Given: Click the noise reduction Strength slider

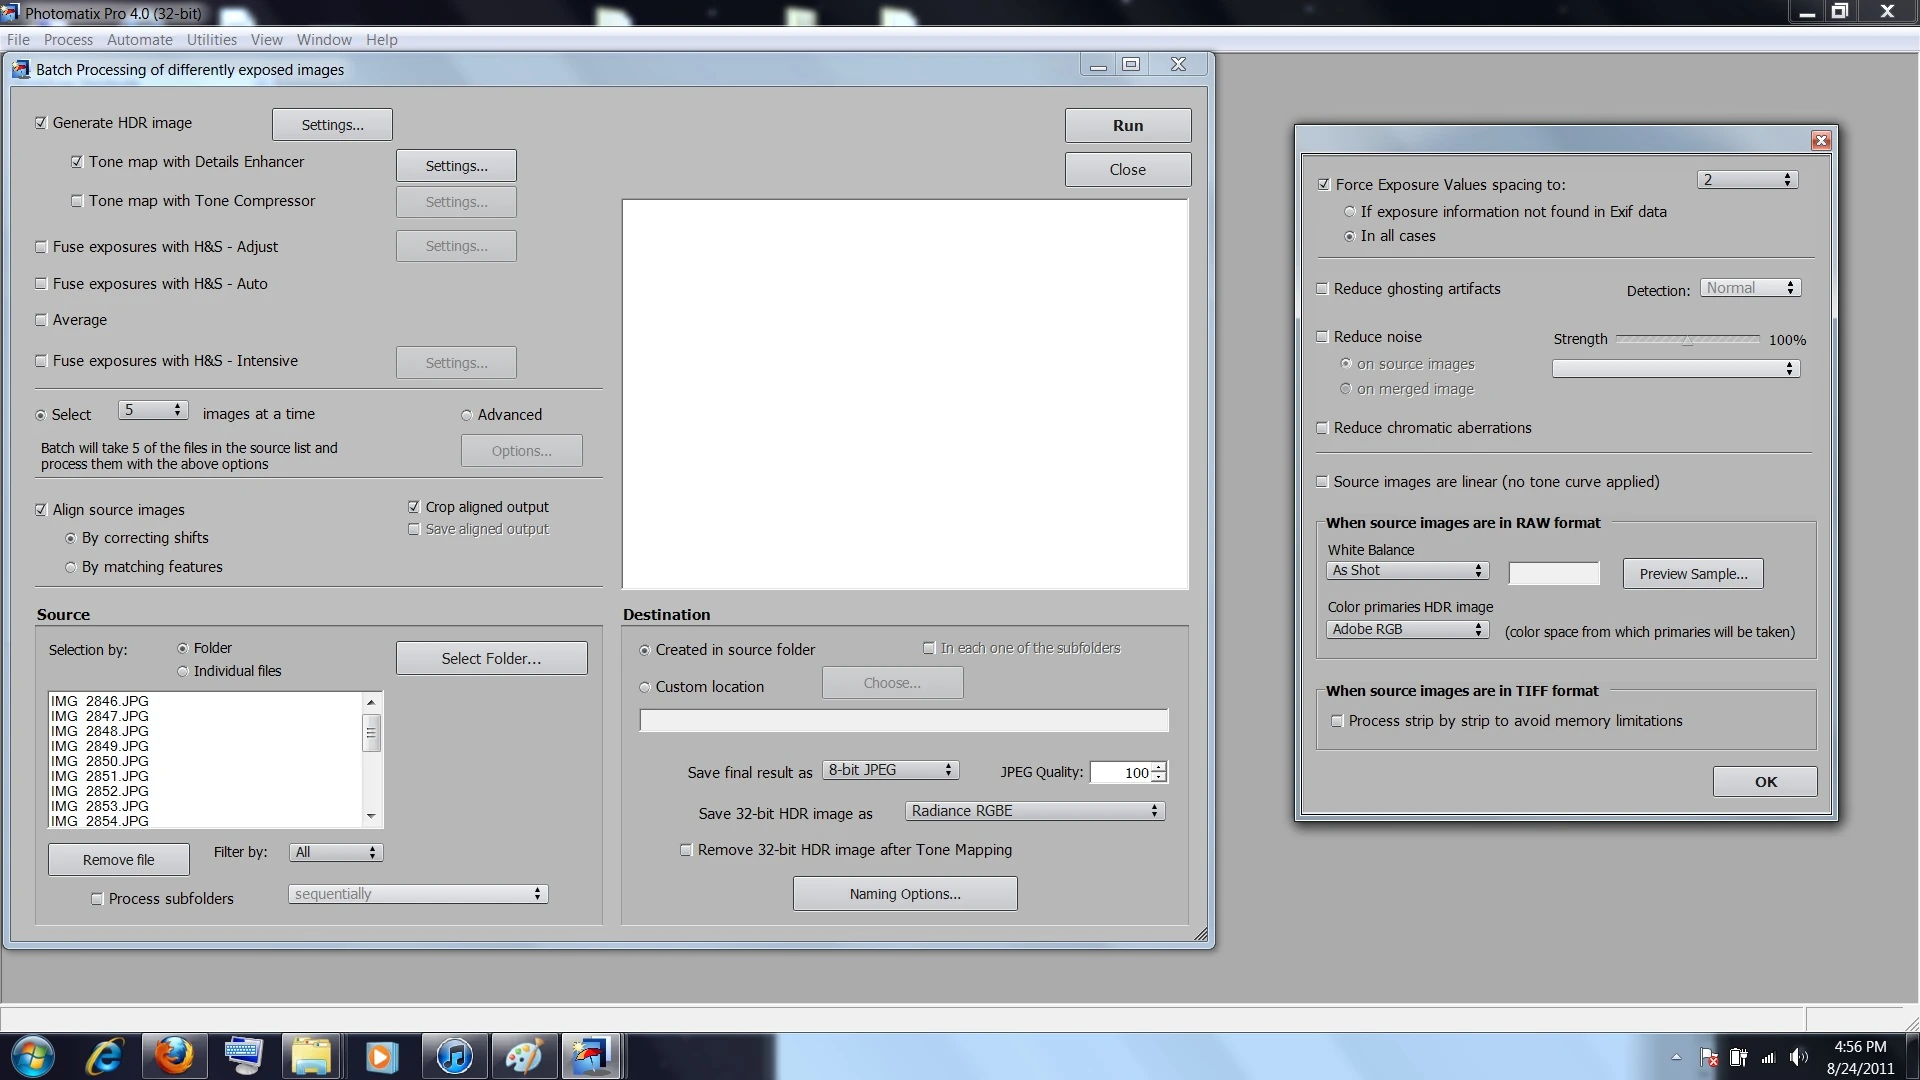Looking at the screenshot, I should pos(1687,340).
